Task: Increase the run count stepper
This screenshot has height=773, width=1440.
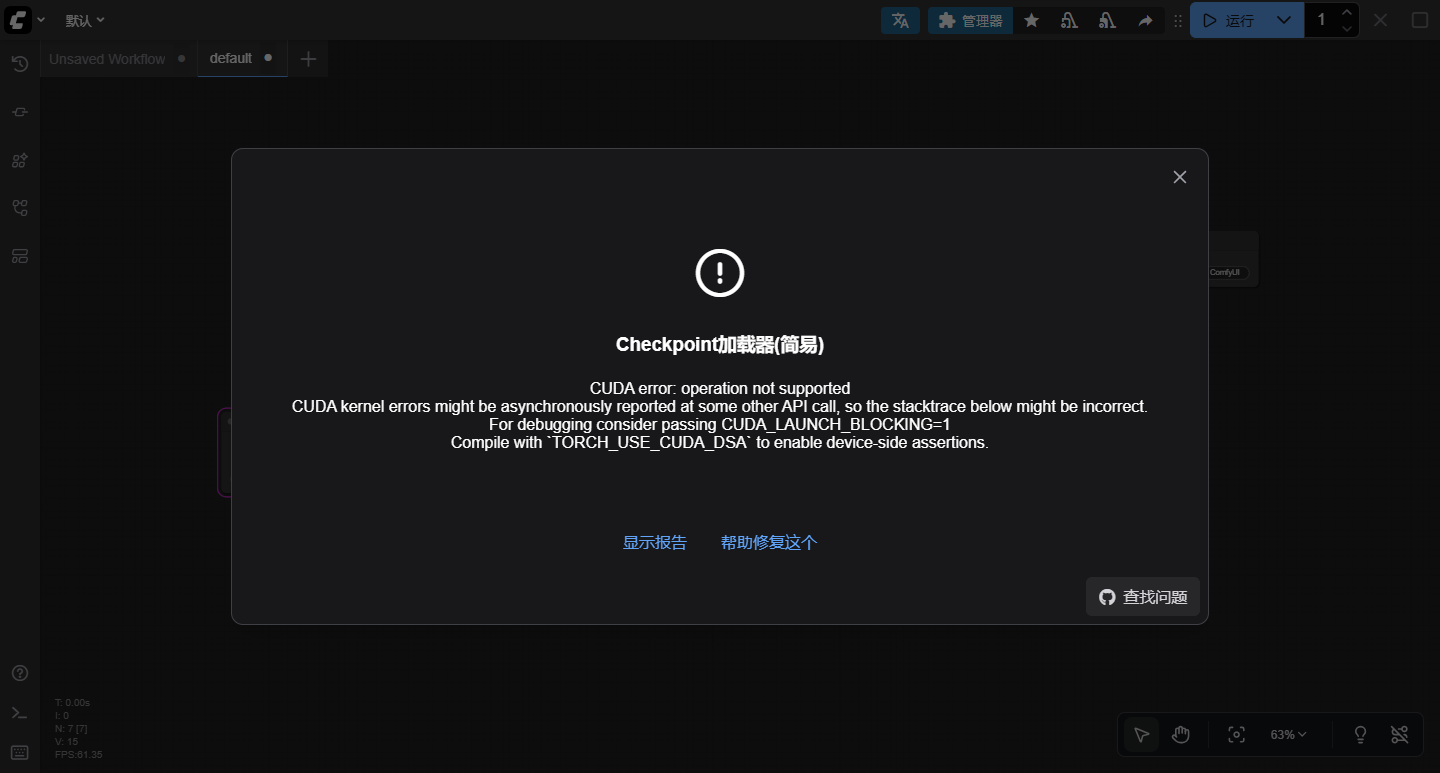Action: click(x=1347, y=11)
